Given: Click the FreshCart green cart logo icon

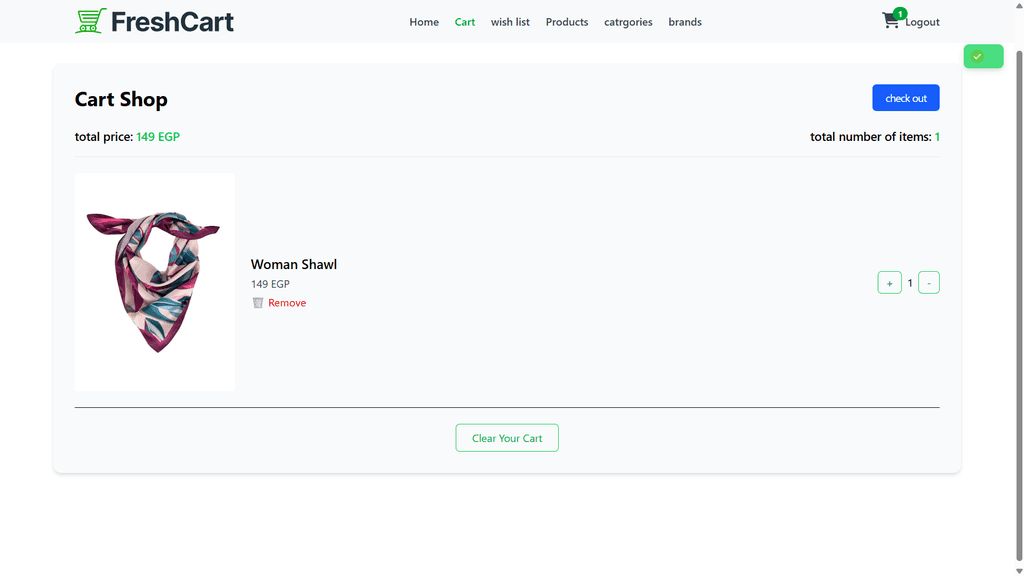Looking at the screenshot, I should click(x=91, y=21).
